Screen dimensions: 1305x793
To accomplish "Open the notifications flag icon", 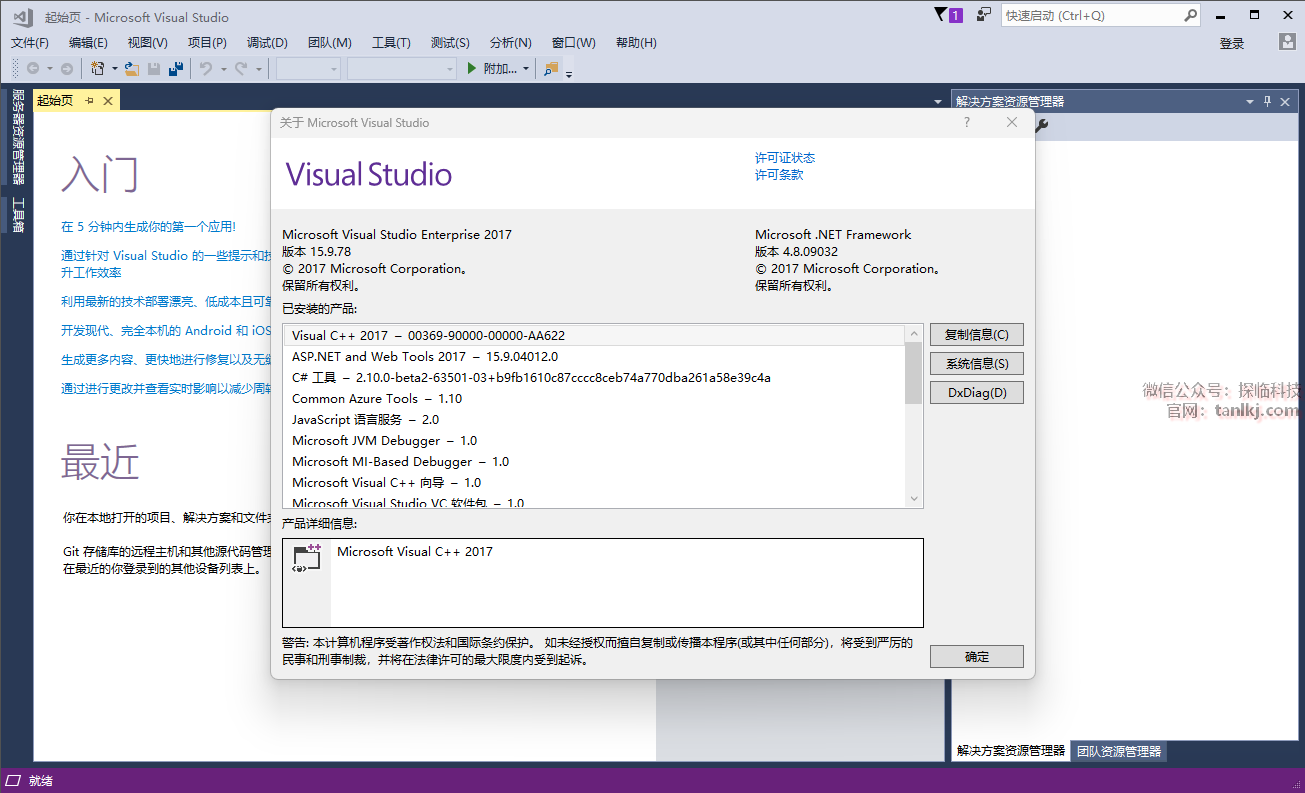I will click(941, 15).
